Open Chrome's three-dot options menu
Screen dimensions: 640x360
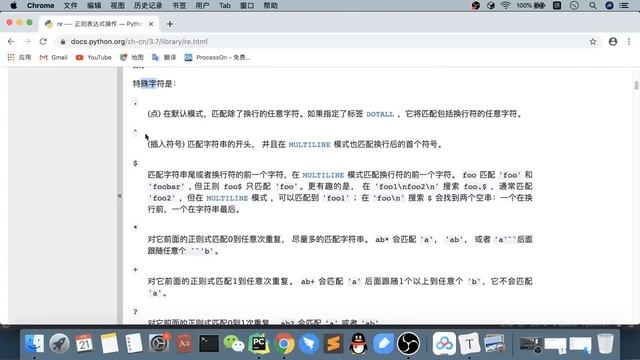point(629,42)
